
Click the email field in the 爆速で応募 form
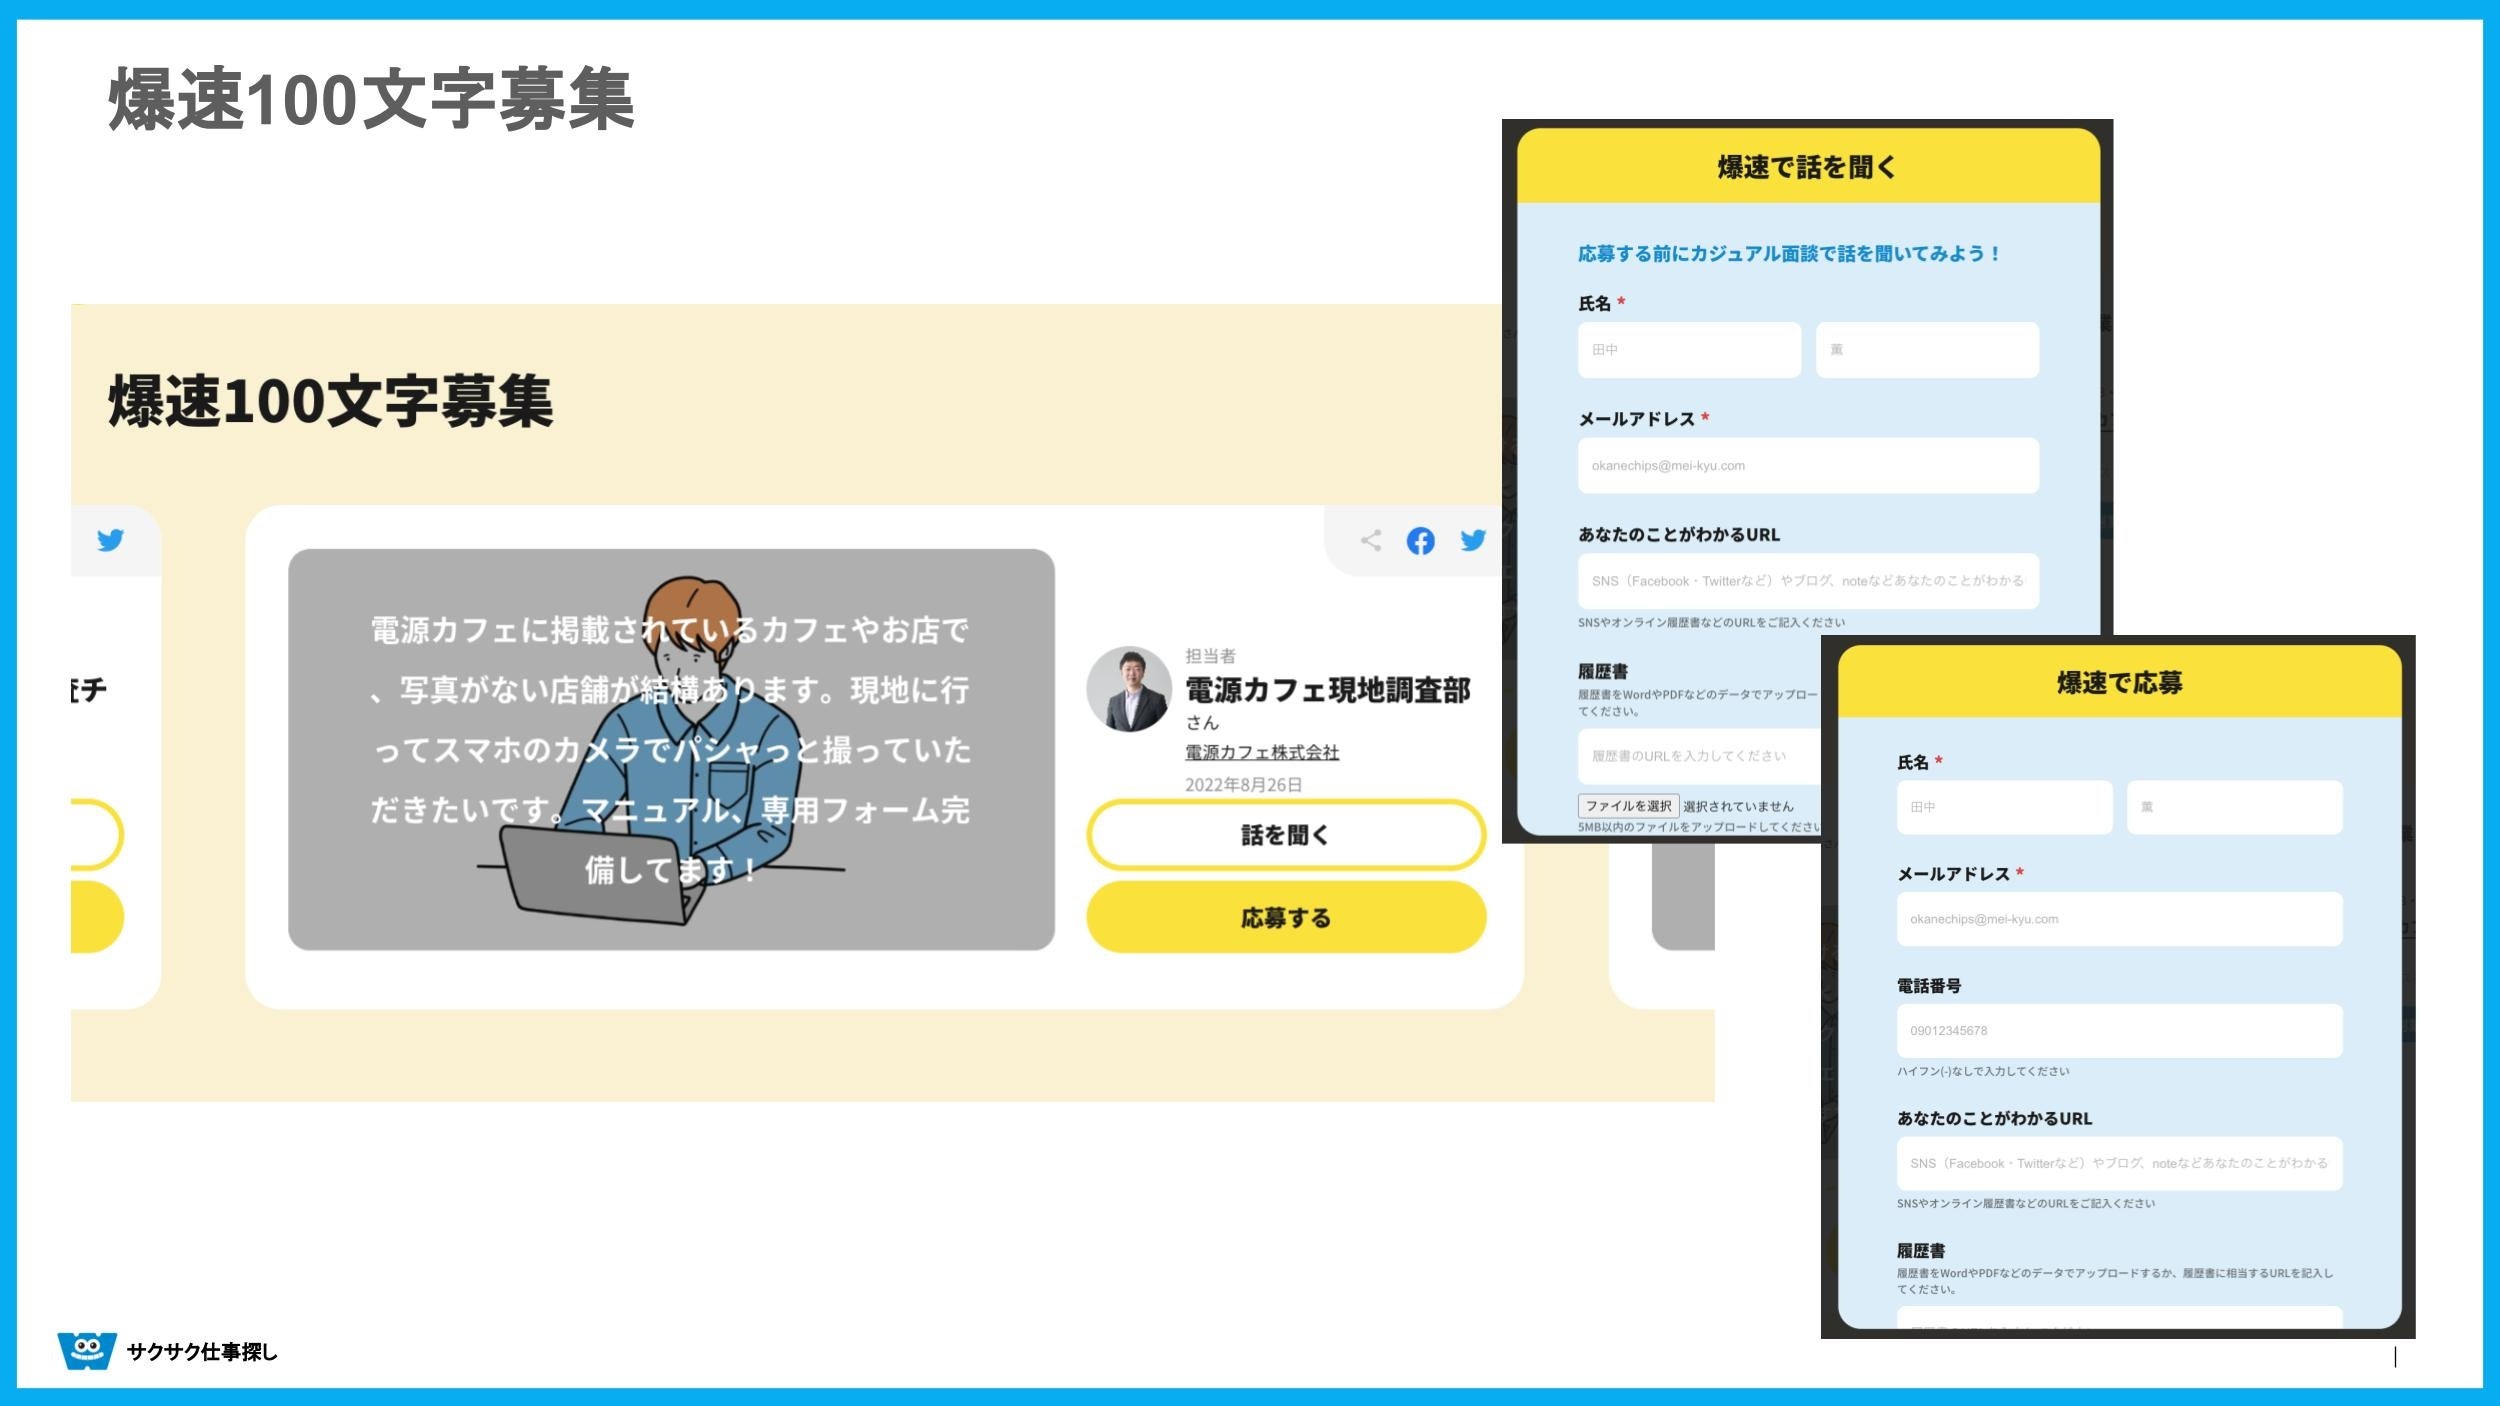coord(2119,919)
